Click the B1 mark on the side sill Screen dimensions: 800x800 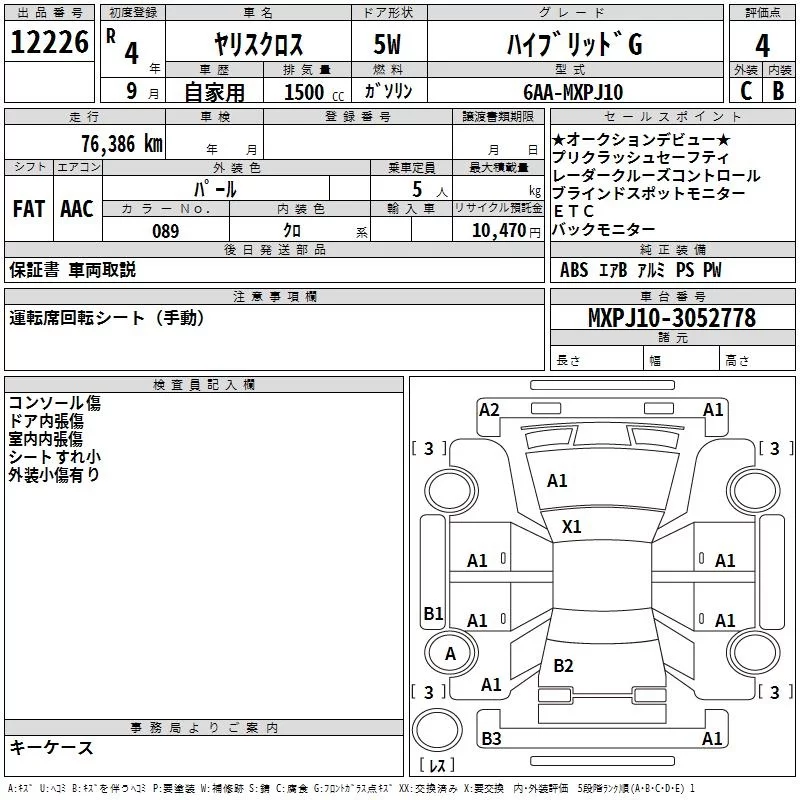[x=433, y=613]
